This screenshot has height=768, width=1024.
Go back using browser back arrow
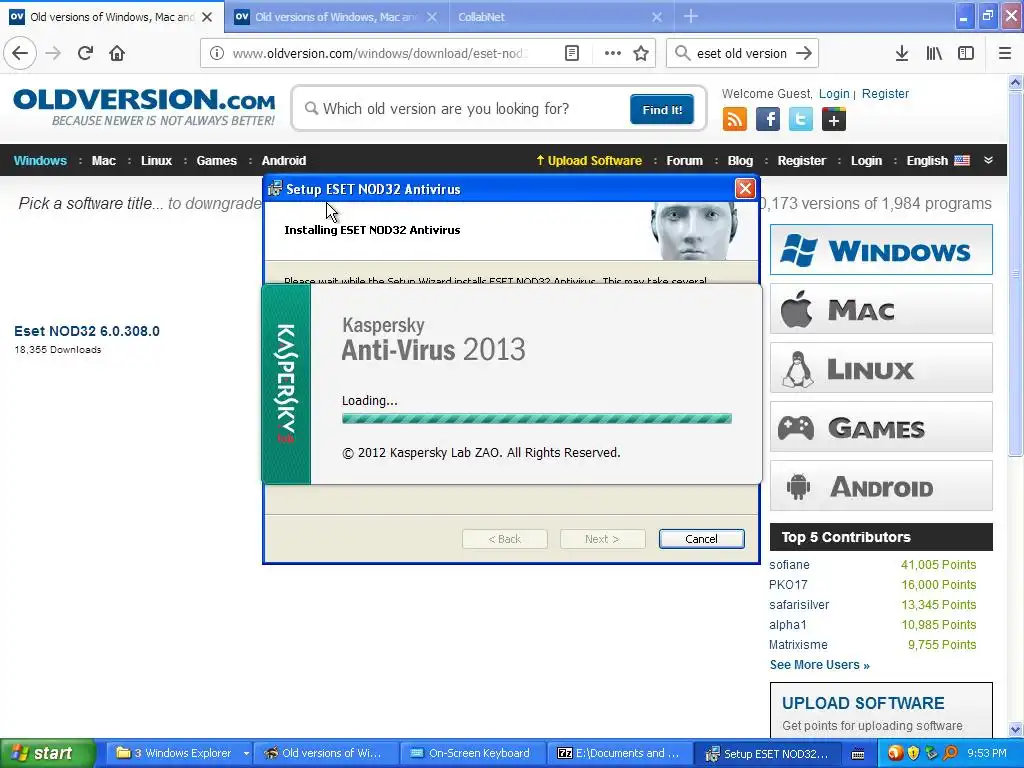pos(20,53)
